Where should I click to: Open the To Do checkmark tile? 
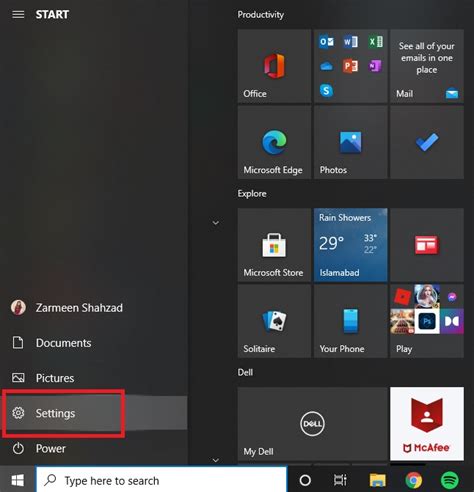tap(427, 142)
